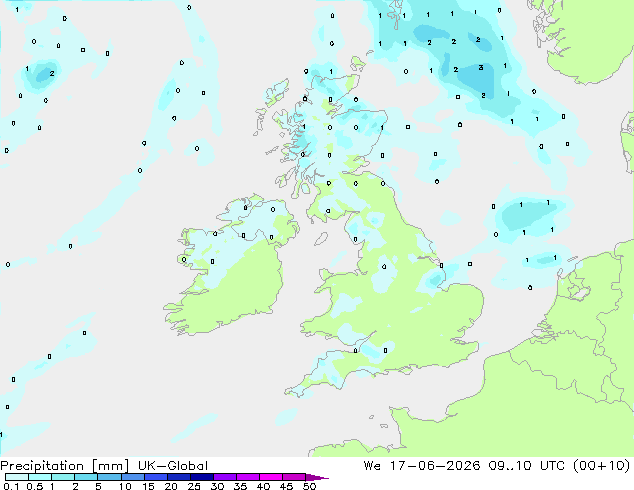Viewport: 634px width, 490px height.
Task: Click the "We" weekday label
Action: tap(372, 466)
